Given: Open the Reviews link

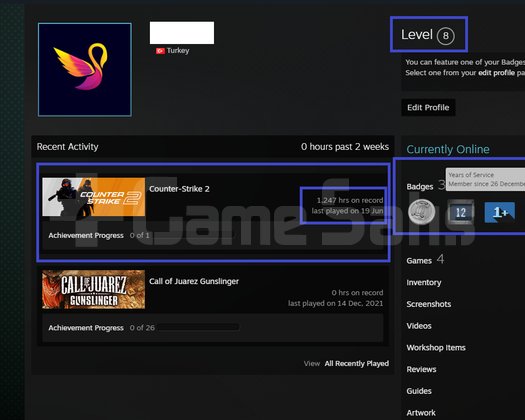Looking at the screenshot, I should pos(421,369).
